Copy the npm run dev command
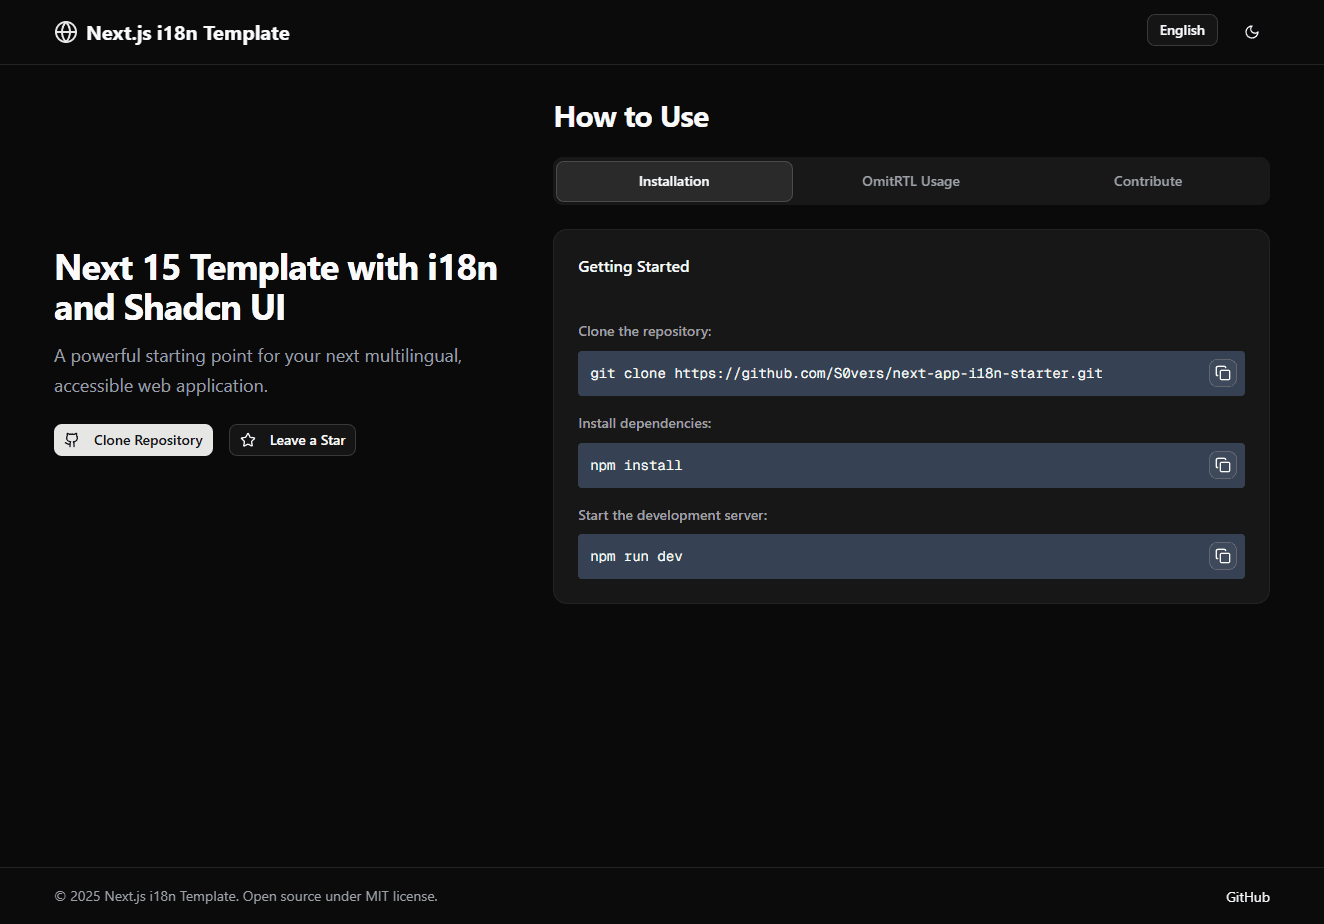Screen dimensions: 1324x924 point(1222,556)
